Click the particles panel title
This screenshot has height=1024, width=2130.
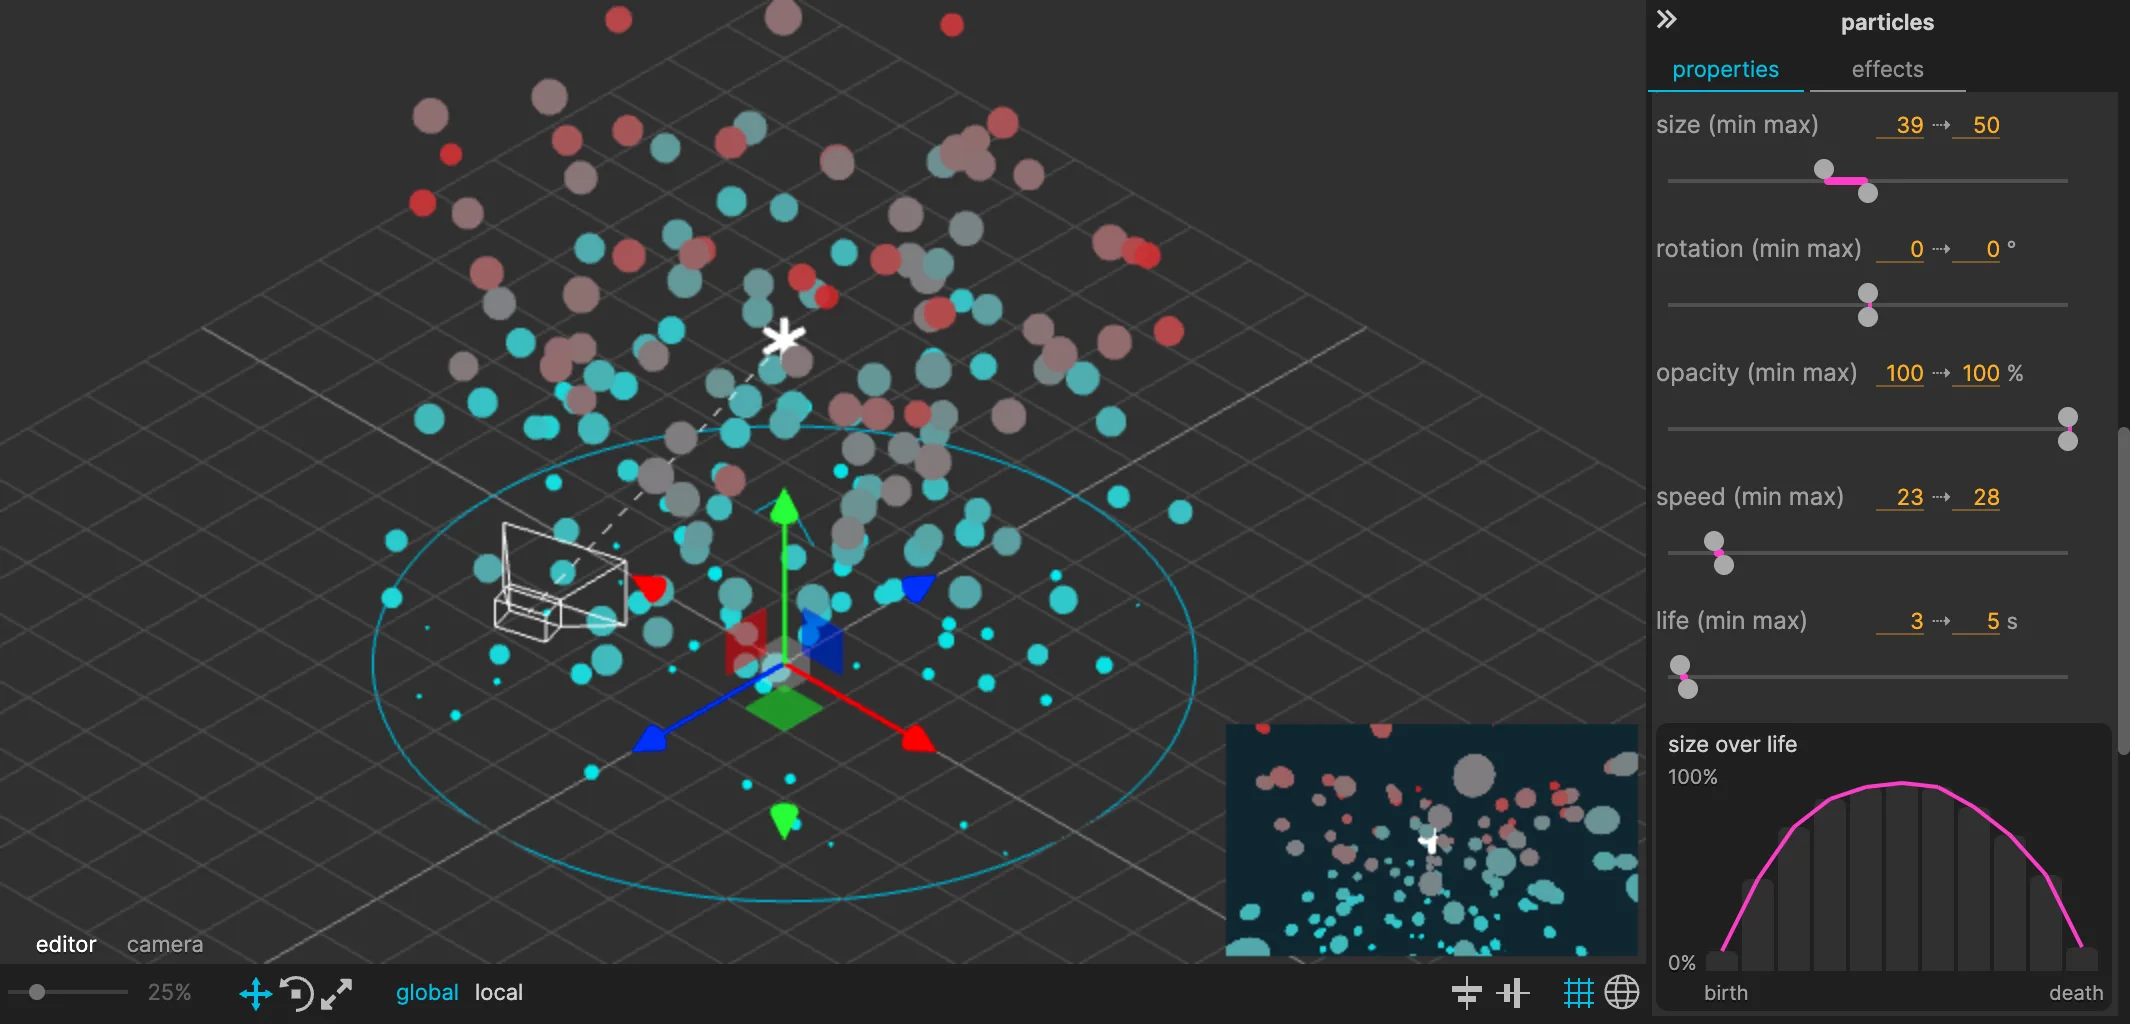1887,22
